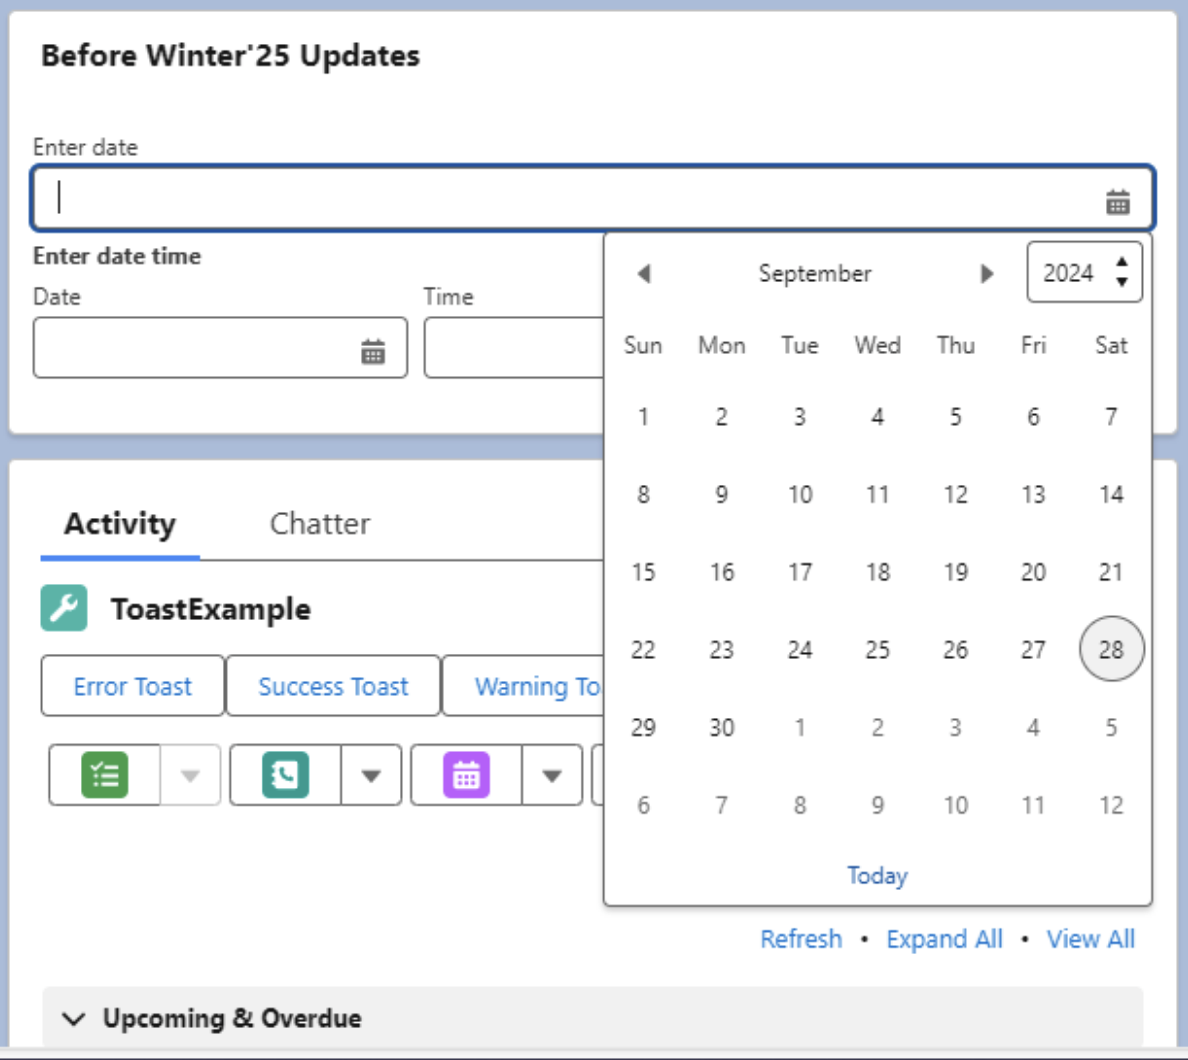The image size is (1188, 1060).
Task: Open the dropdown next to Log a Call
Action: 371,775
